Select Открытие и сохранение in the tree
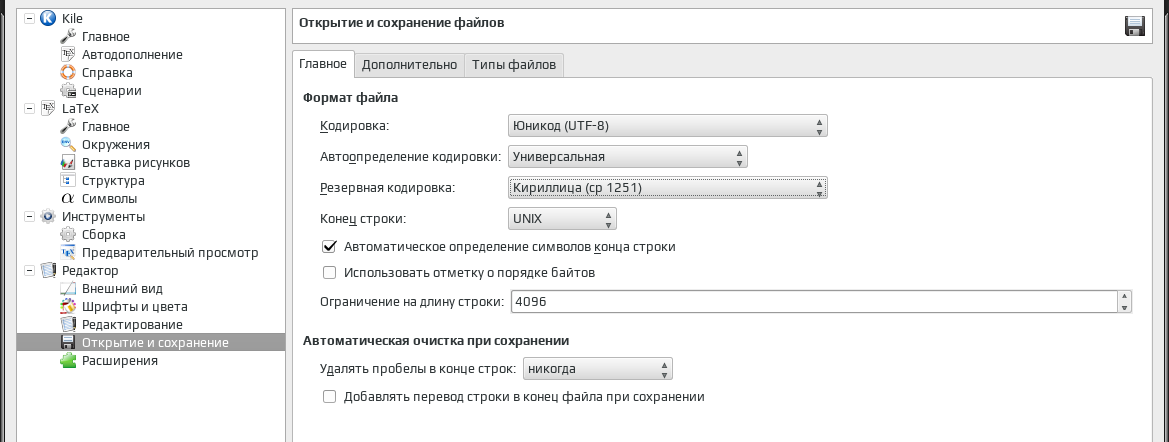1169x442 pixels. coord(155,343)
